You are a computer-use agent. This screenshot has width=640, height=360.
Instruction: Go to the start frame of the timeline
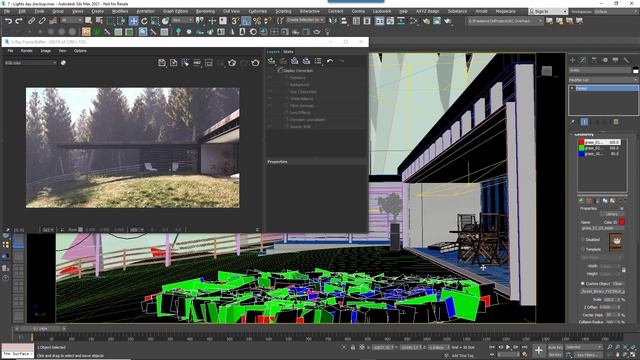coord(492,347)
